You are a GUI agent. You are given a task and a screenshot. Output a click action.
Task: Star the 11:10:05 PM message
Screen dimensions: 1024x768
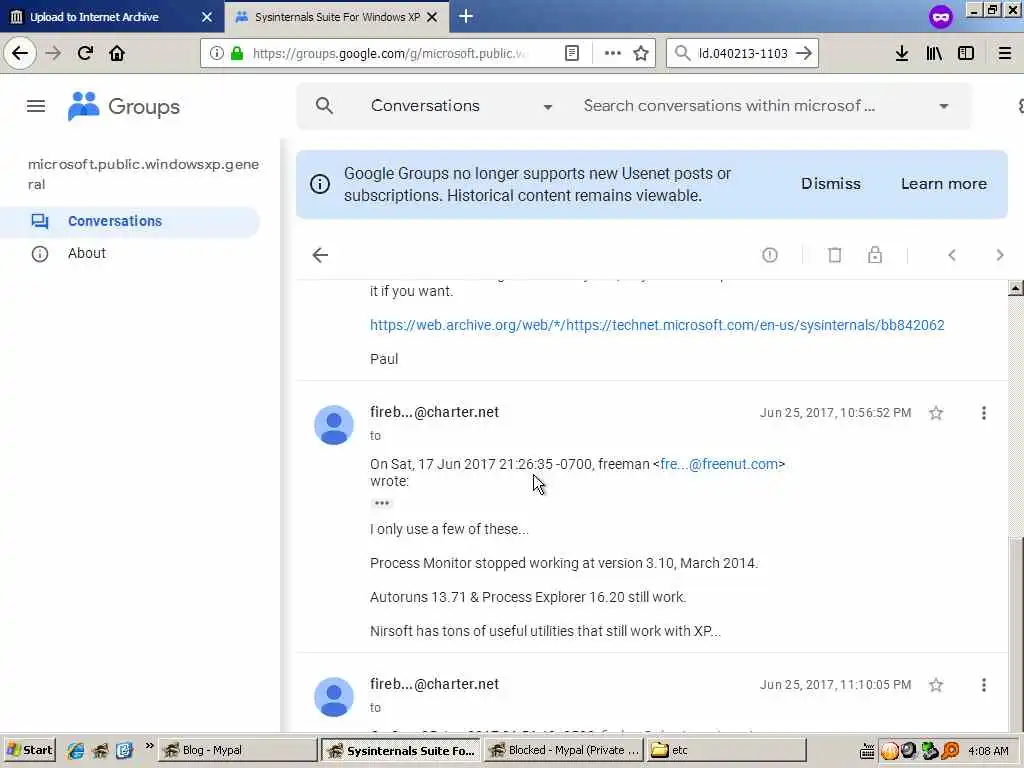(936, 684)
